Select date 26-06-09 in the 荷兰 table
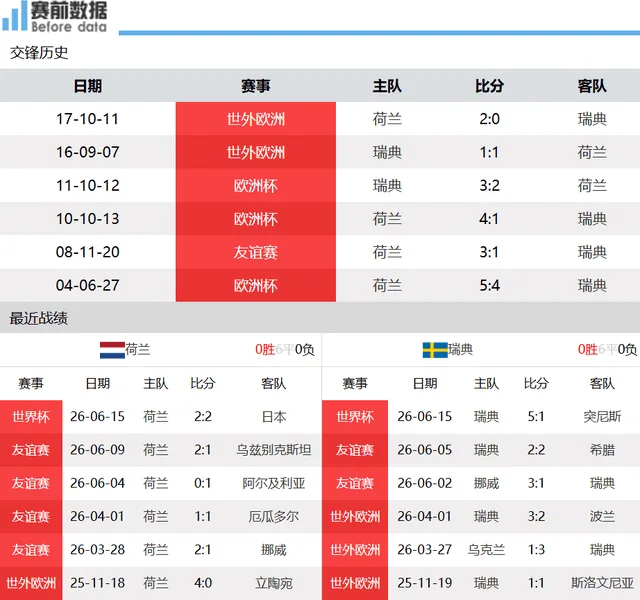640x600 pixels. tap(97, 450)
